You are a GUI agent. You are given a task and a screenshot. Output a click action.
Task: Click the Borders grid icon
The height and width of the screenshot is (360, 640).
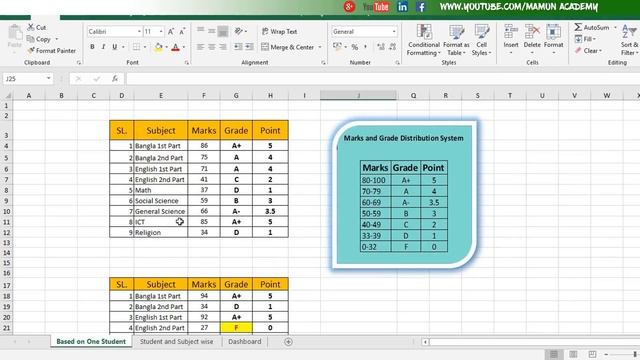[136, 47]
